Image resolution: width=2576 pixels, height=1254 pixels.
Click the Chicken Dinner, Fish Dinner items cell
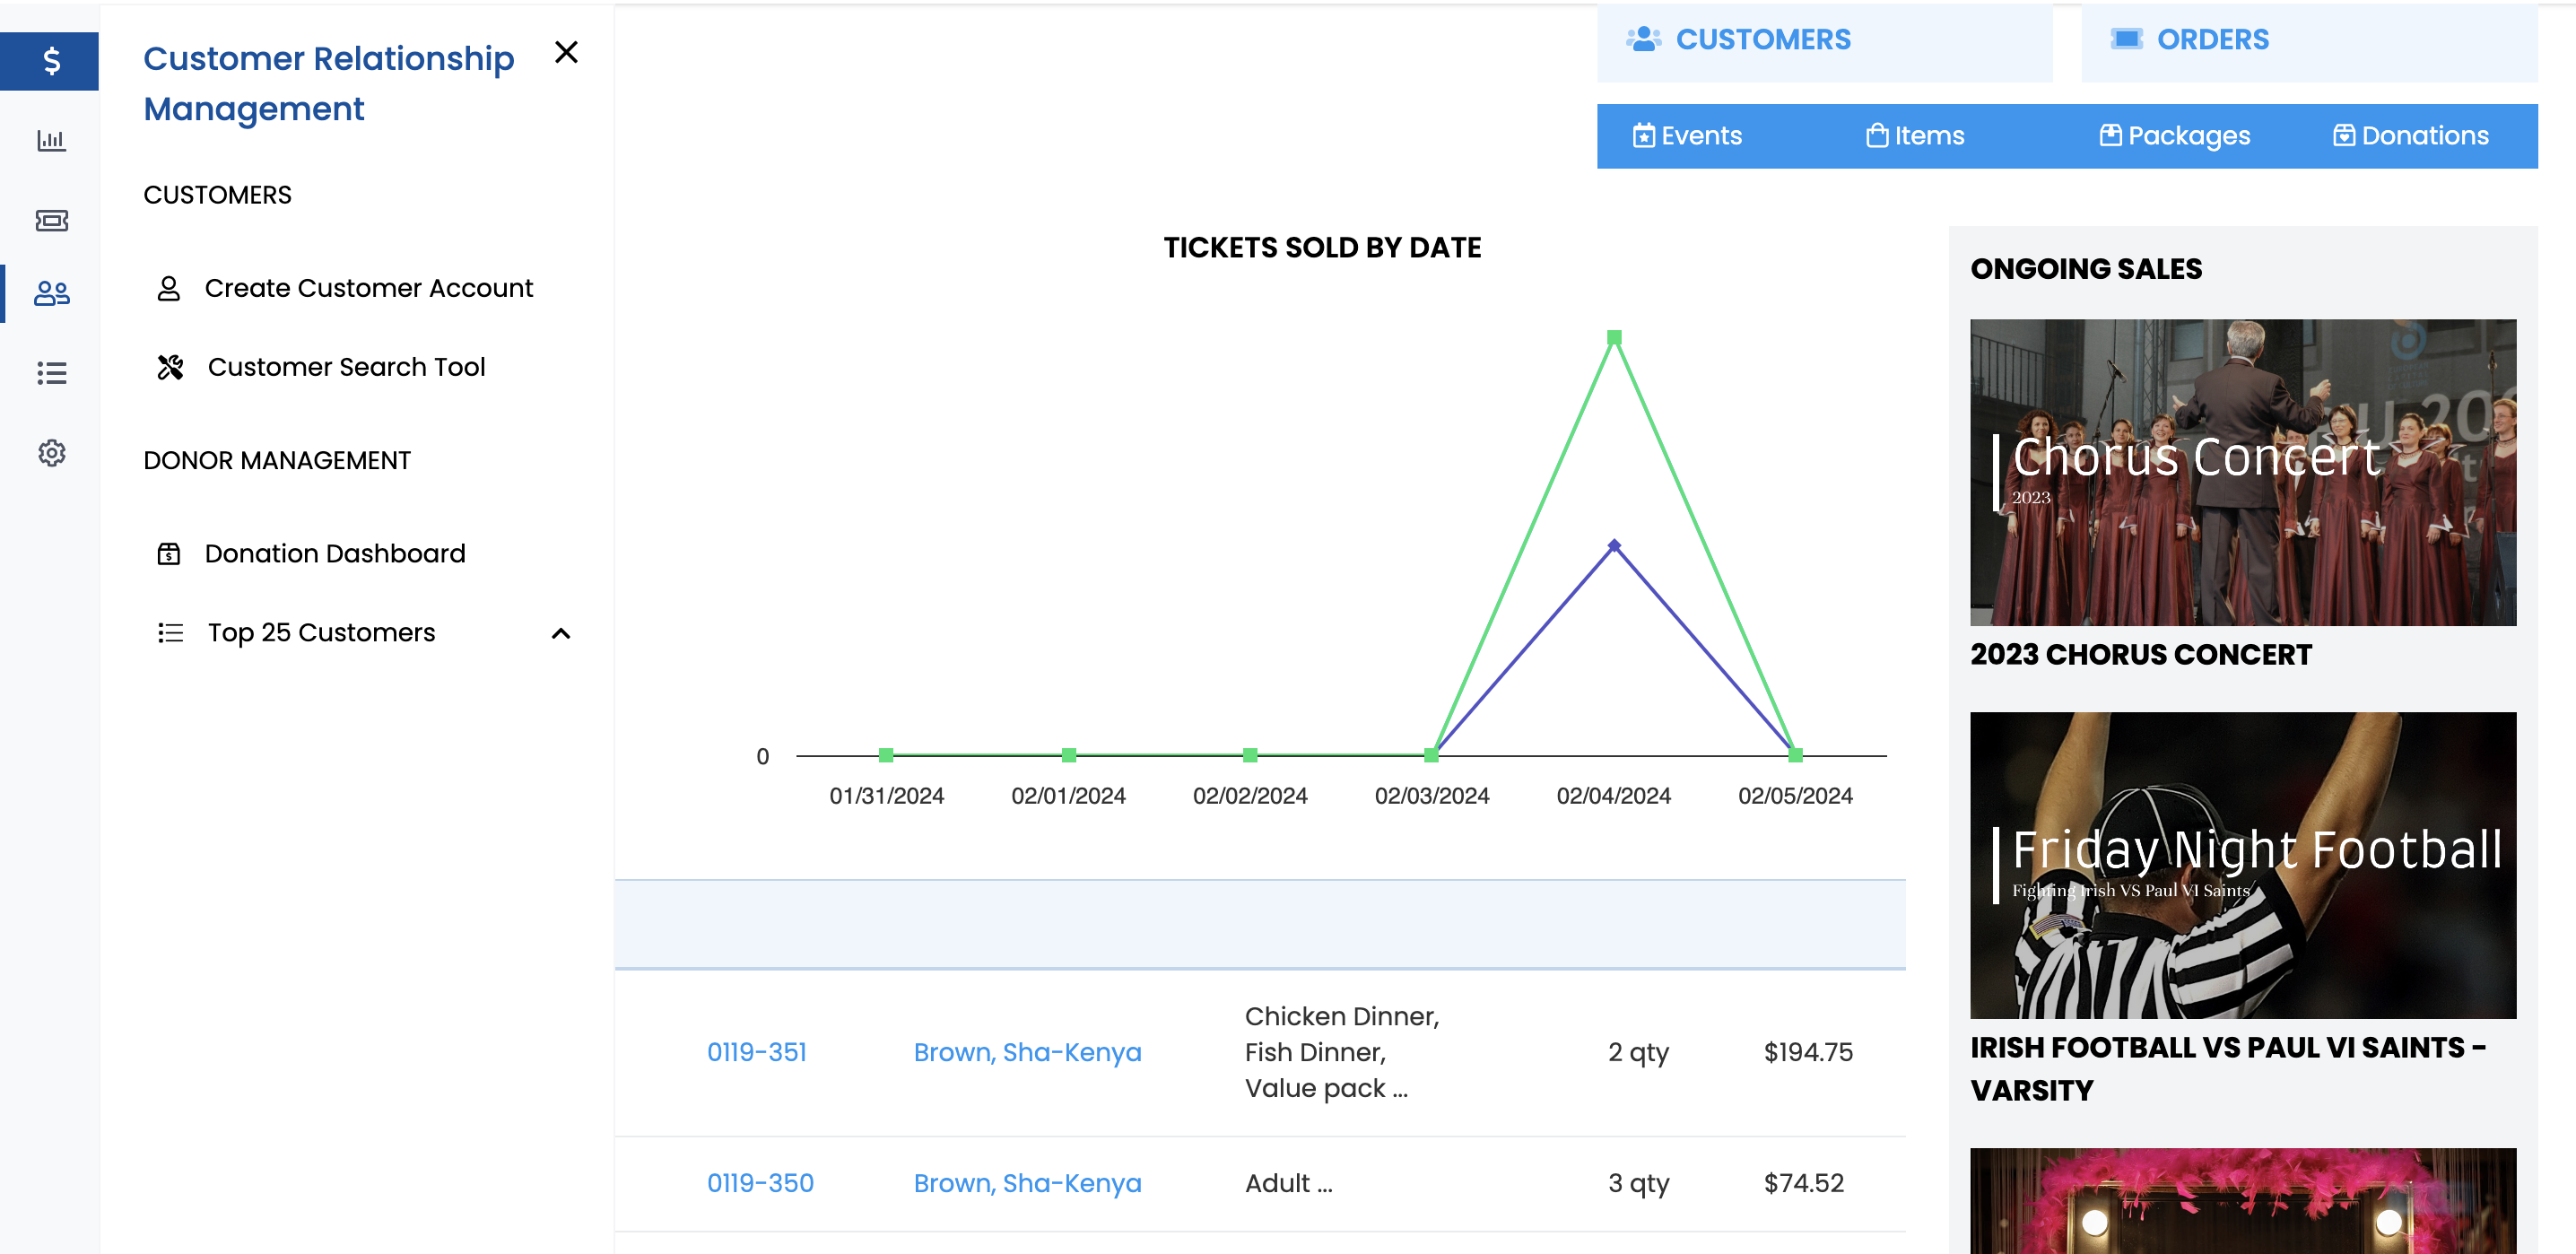[1341, 1052]
